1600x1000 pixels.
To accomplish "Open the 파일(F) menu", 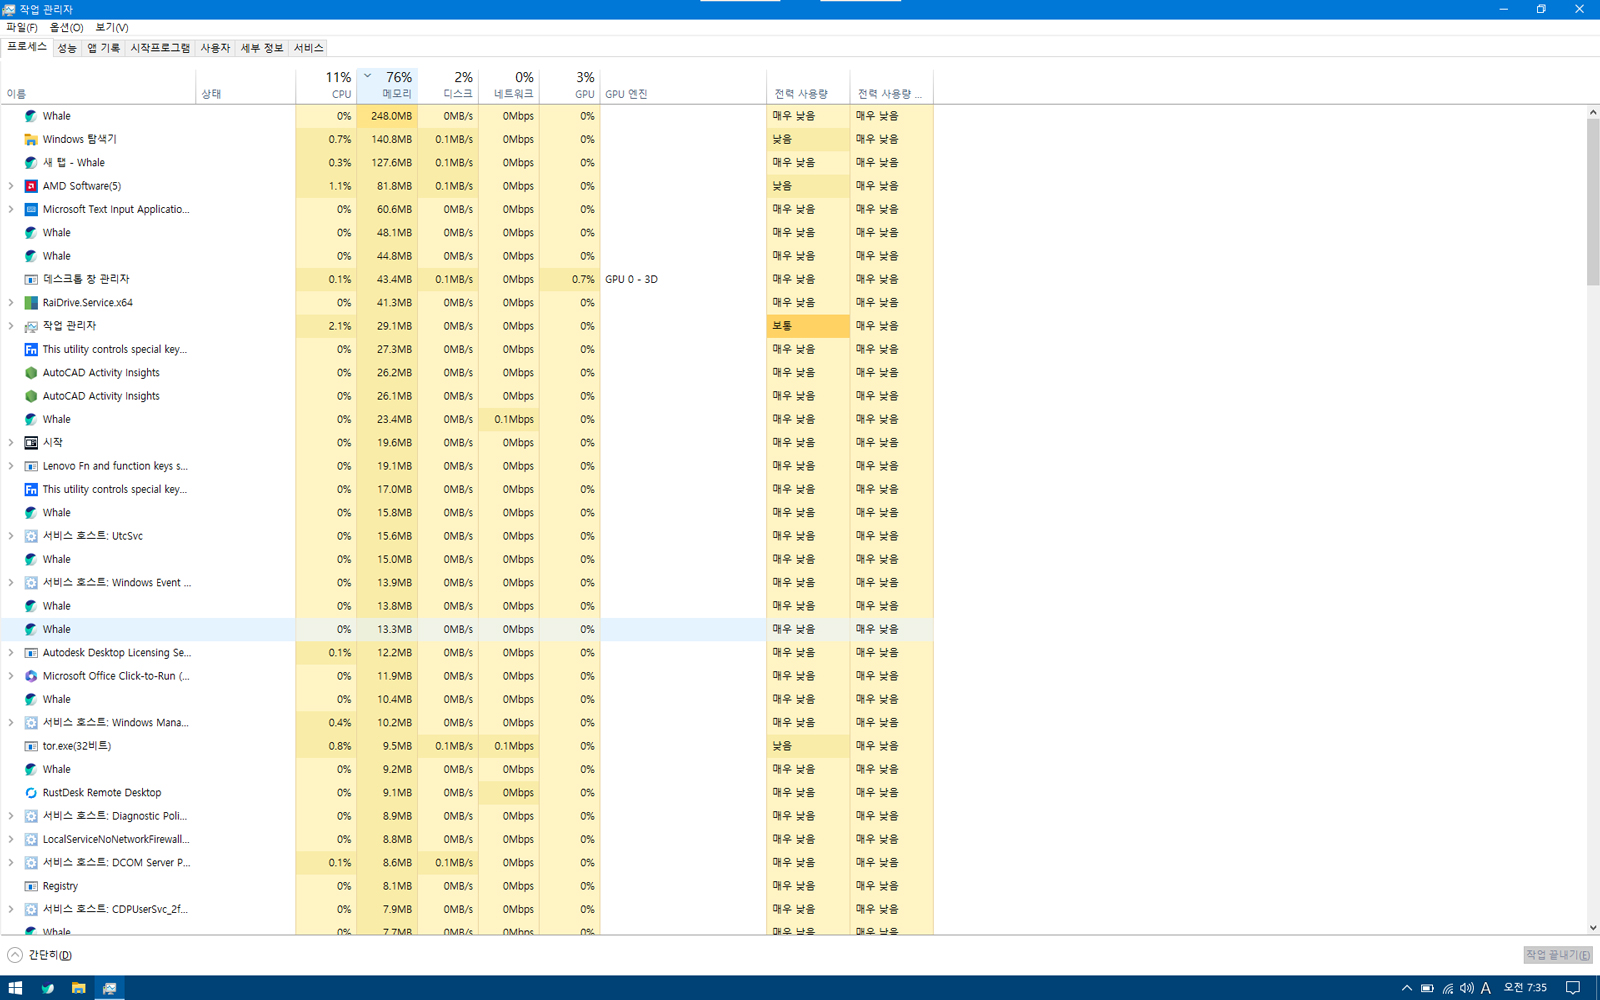I will pos(22,27).
